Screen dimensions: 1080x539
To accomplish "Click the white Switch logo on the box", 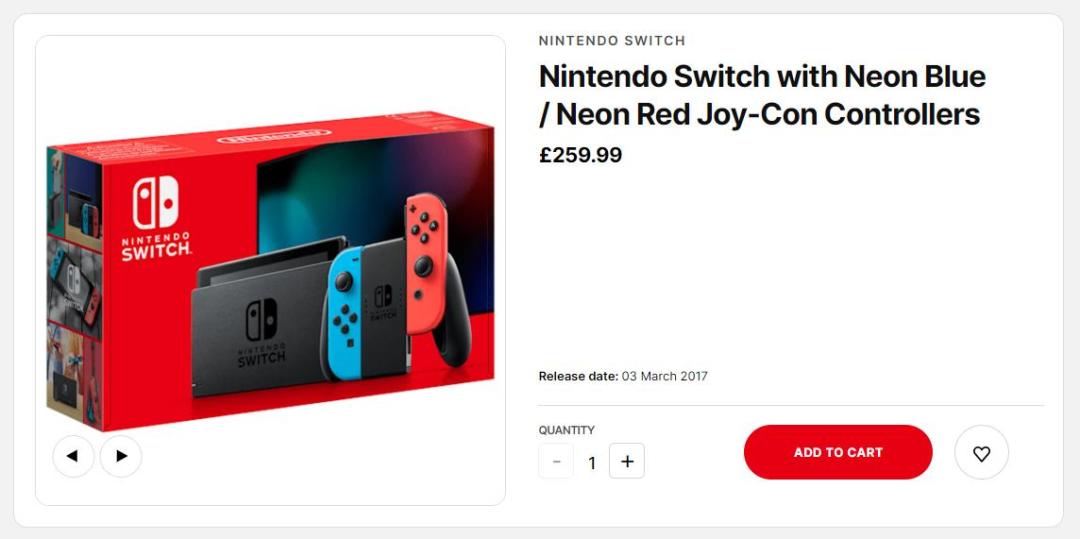I will (x=155, y=203).
